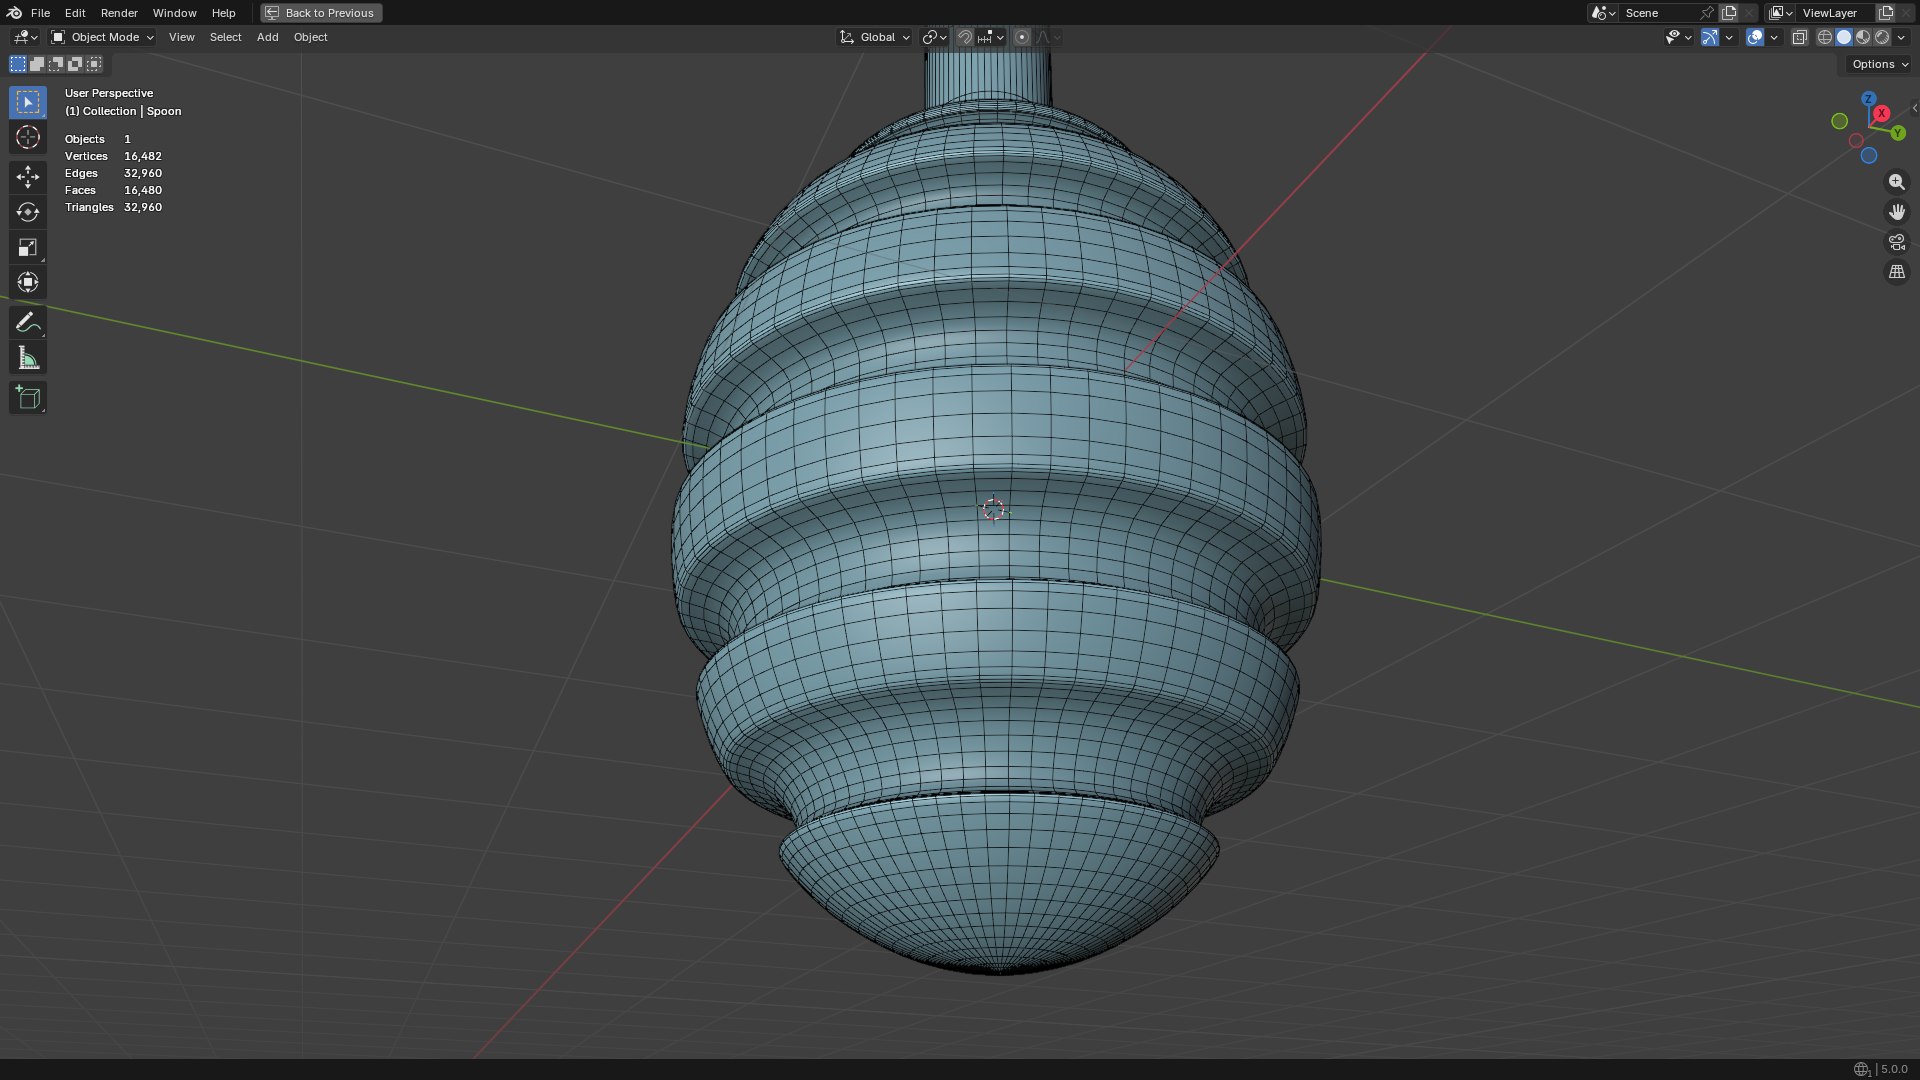Click the version status icon
Image resolution: width=1920 pixels, height=1080 pixels.
(1861, 1069)
